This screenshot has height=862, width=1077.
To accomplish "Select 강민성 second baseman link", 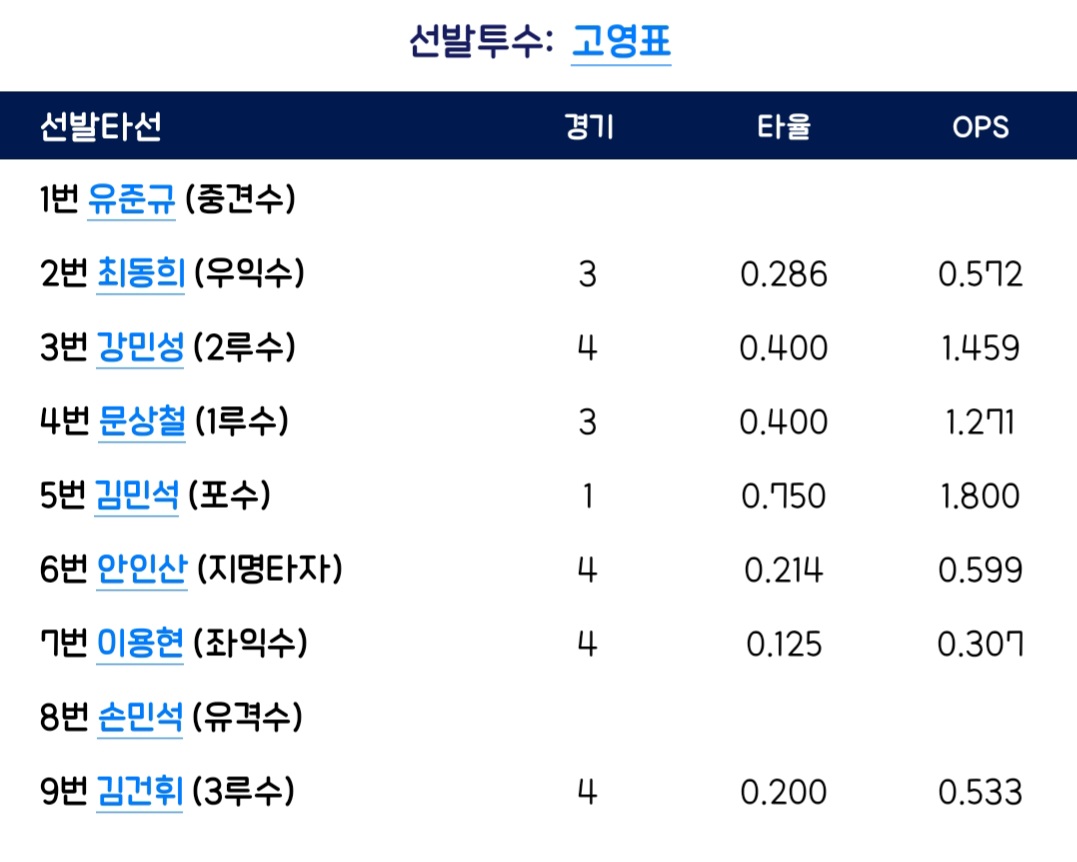I will click(141, 348).
